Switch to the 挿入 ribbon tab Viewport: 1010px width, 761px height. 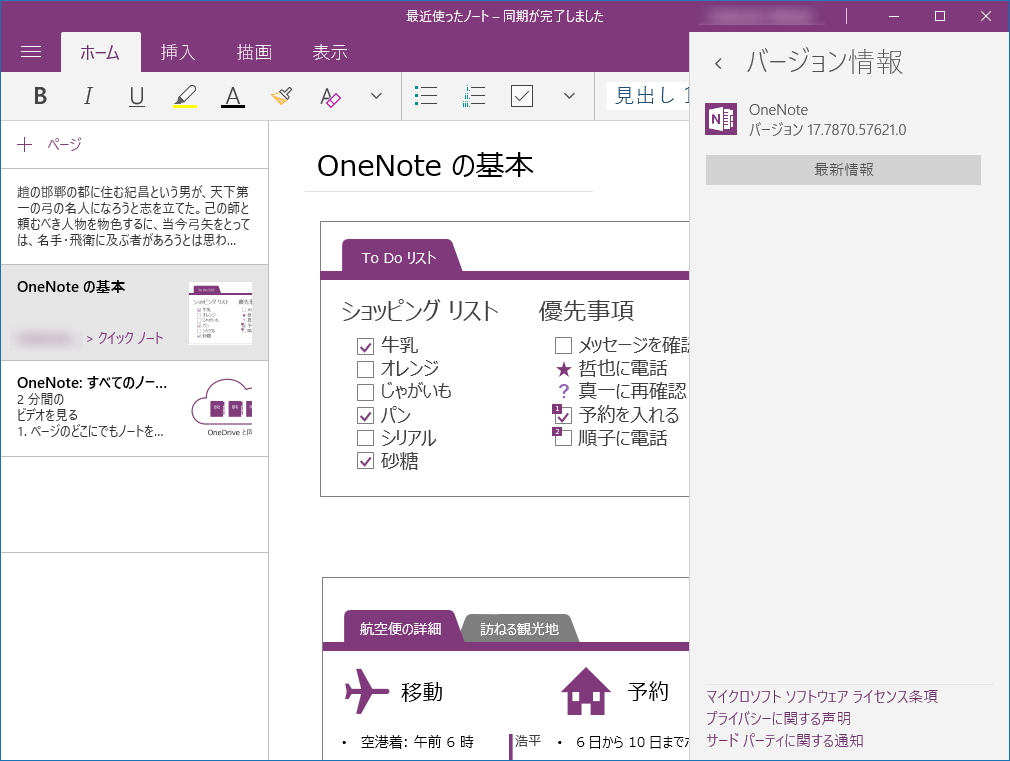pyautogui.click(x=177, y=52)
